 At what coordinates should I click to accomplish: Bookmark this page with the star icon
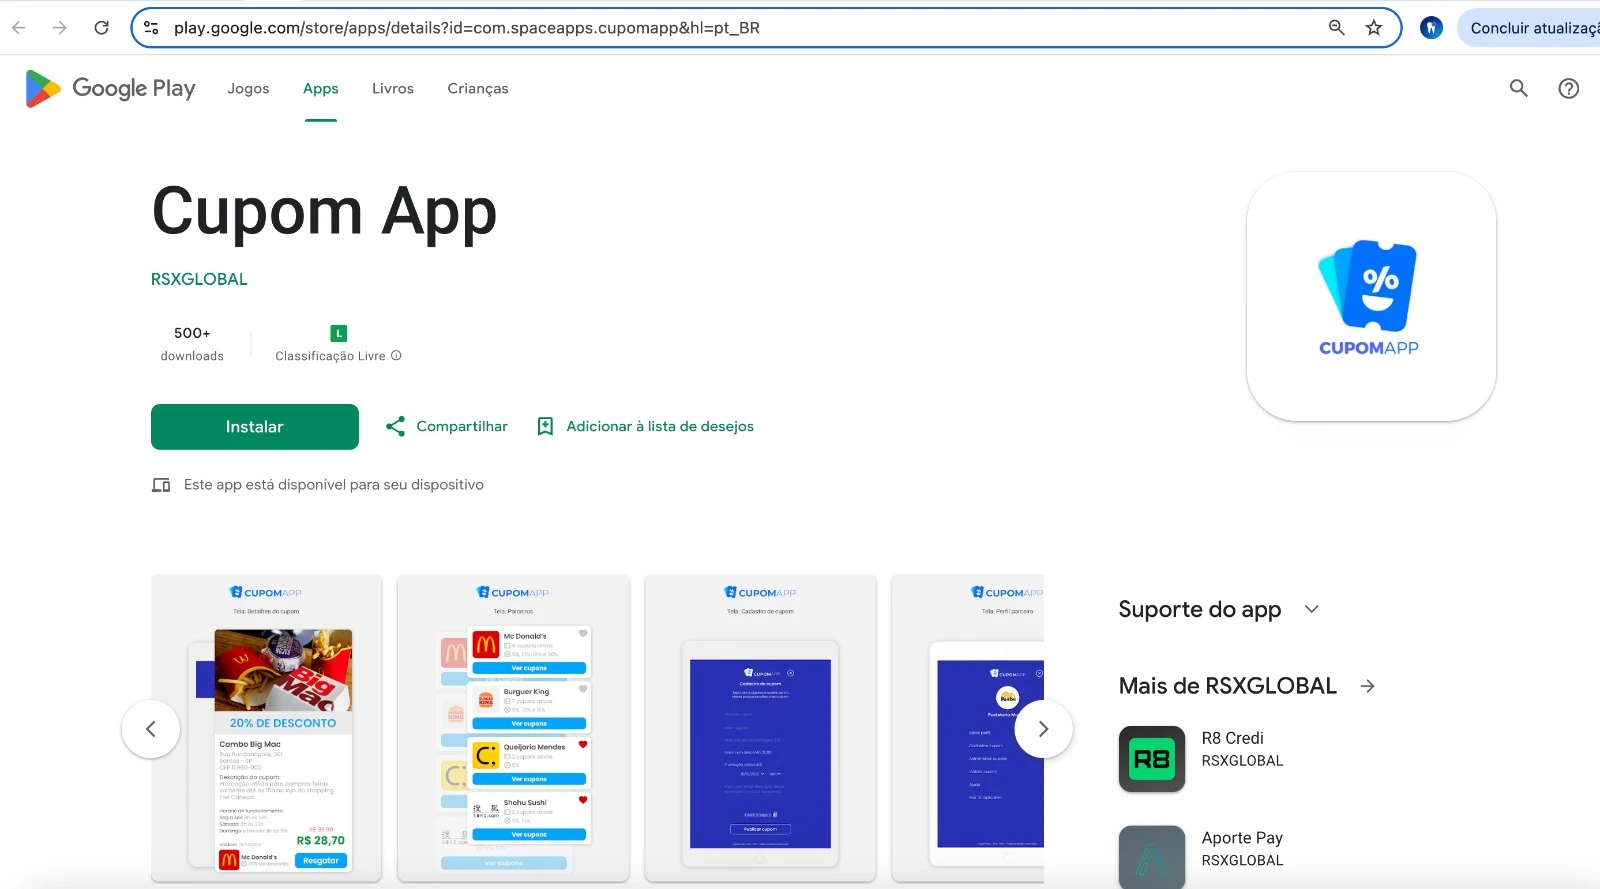[1374, 28]
